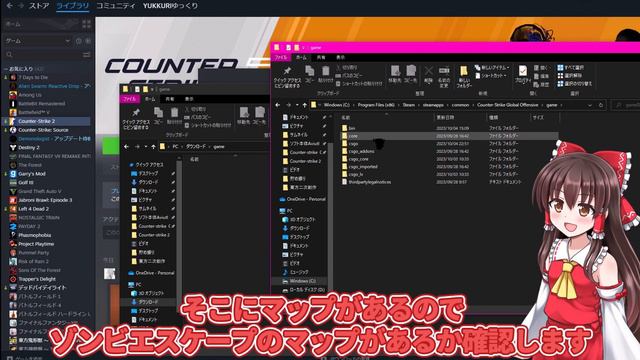This screenshot has height=360, width=640.
Task: Collapse the お気に入り favorites section in Steam
Action: [x=6, y=69]
